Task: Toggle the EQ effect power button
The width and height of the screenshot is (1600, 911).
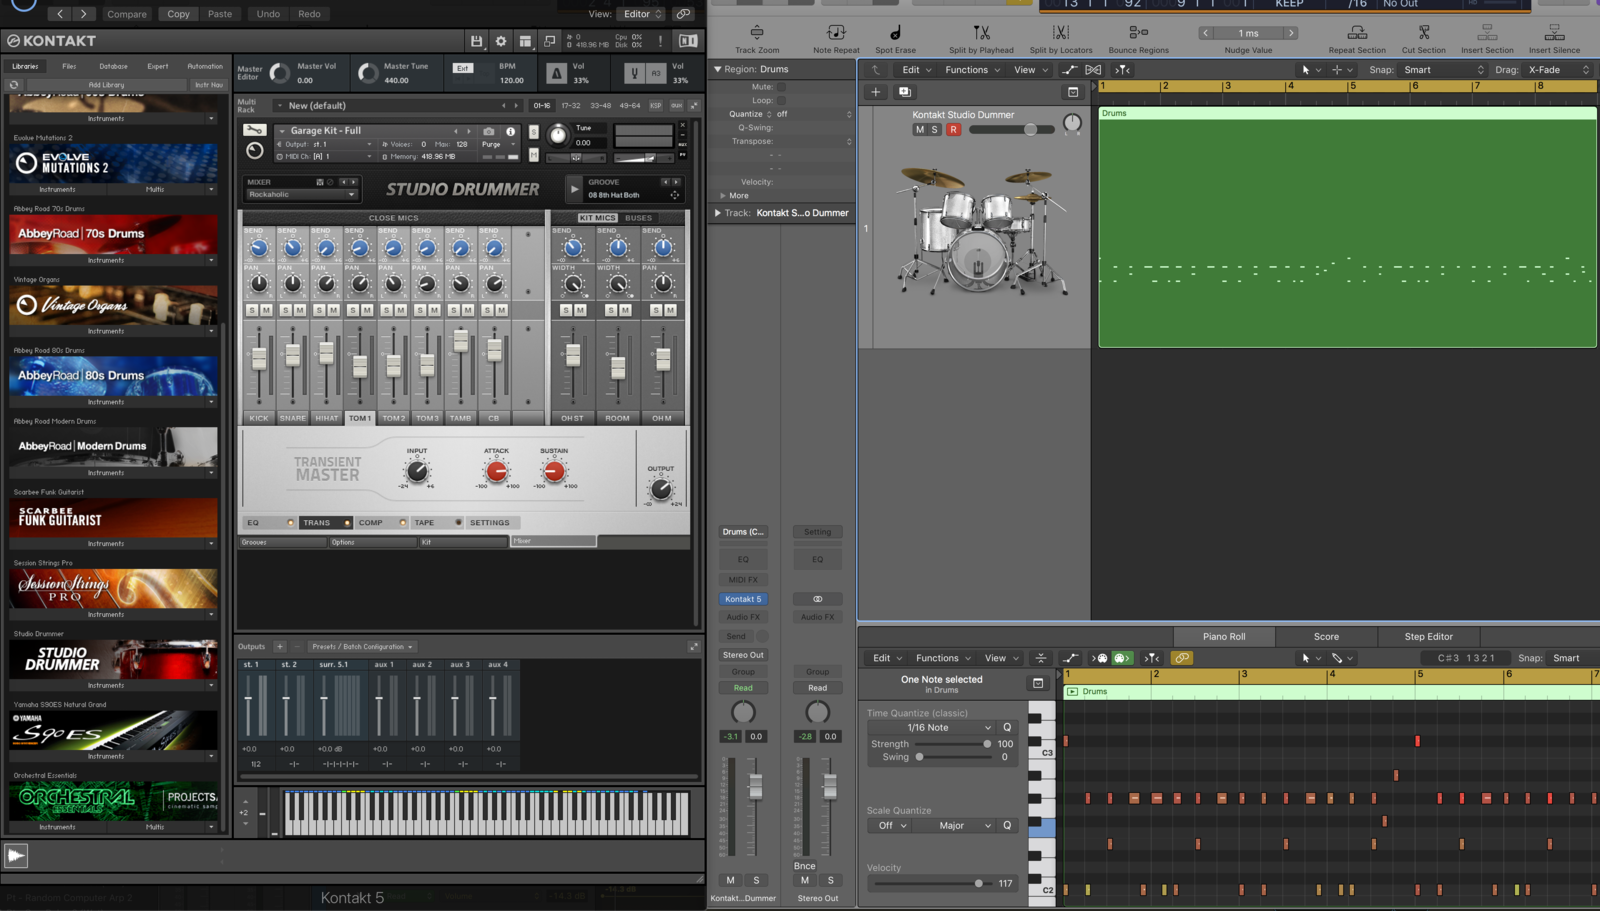Action: 290,523
